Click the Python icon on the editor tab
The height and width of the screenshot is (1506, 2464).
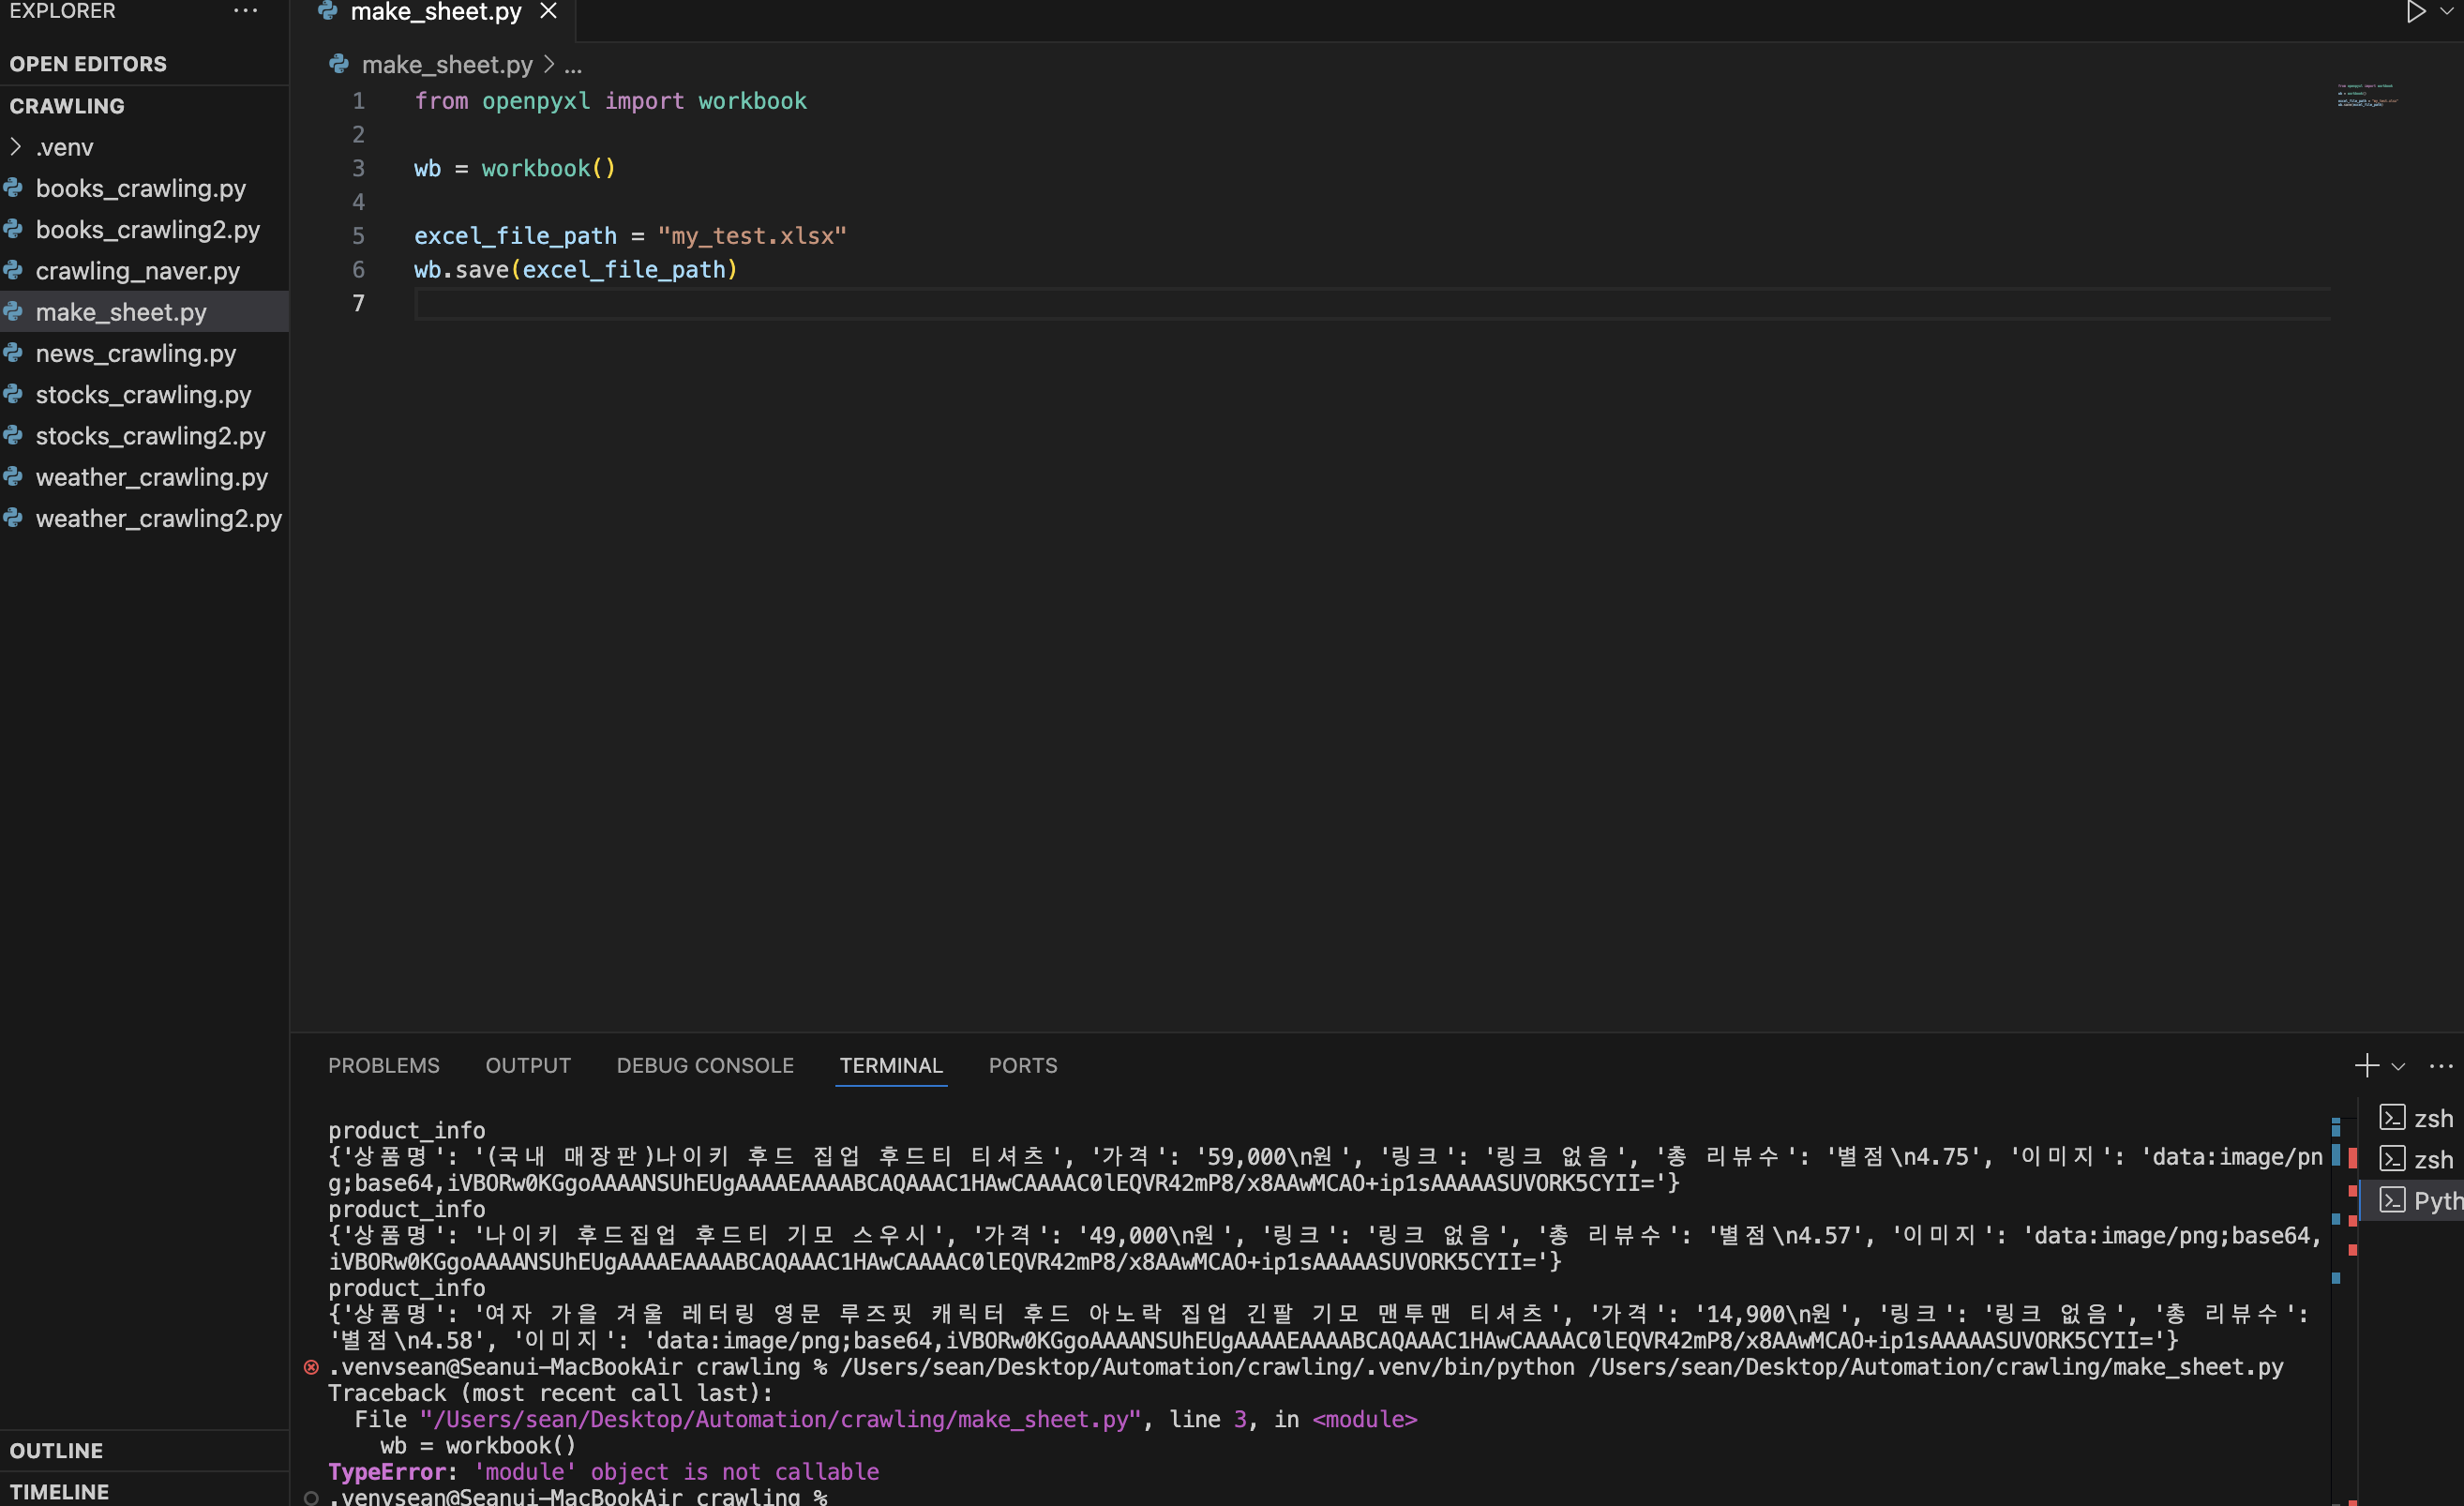[x=327, y=11]
